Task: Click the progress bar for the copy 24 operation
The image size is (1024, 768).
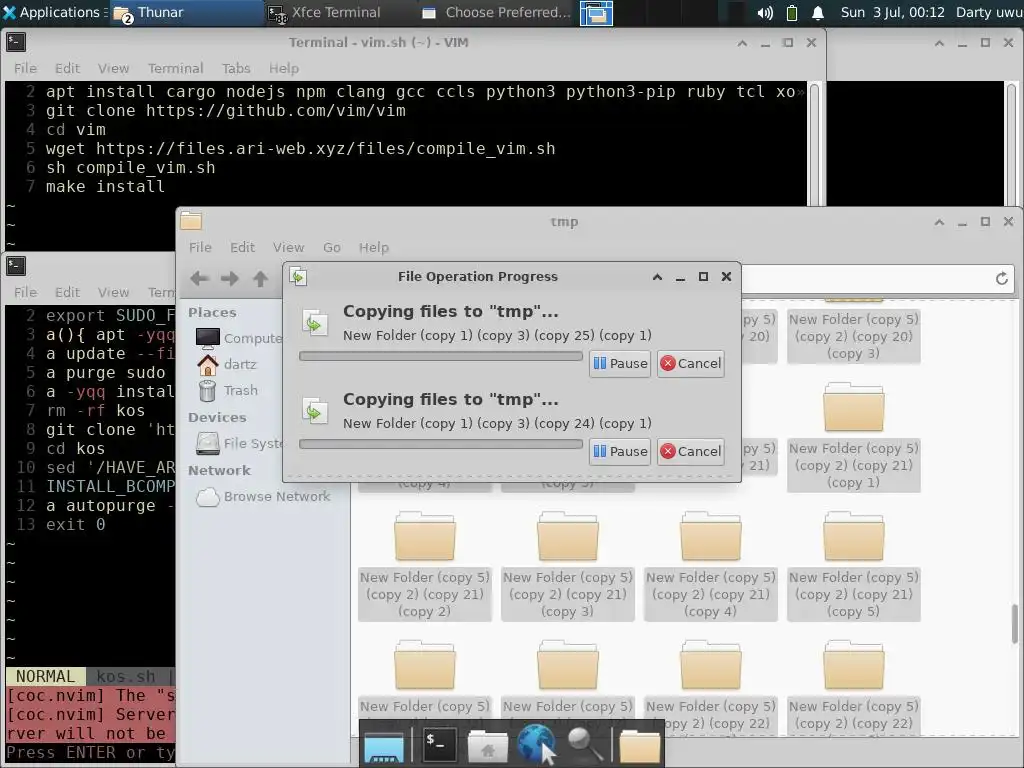Action: [441, 444]
